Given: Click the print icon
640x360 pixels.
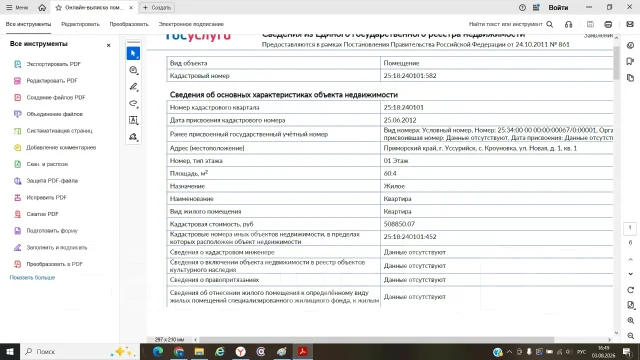Looking at the screenshot, I should (608, 24).
